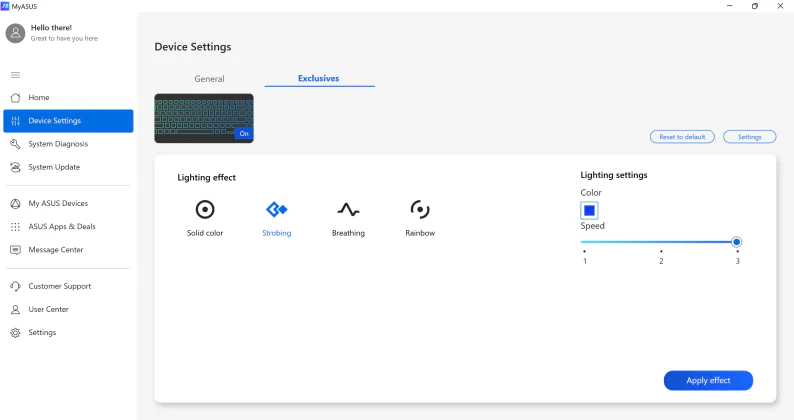The image size is (794, 420).
Task: Click the keyboard preview thumbnail
Action: [204, 118]
